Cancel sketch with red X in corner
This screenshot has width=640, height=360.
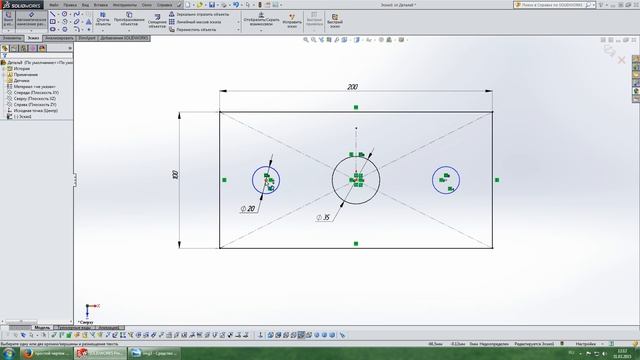[621, 60]
